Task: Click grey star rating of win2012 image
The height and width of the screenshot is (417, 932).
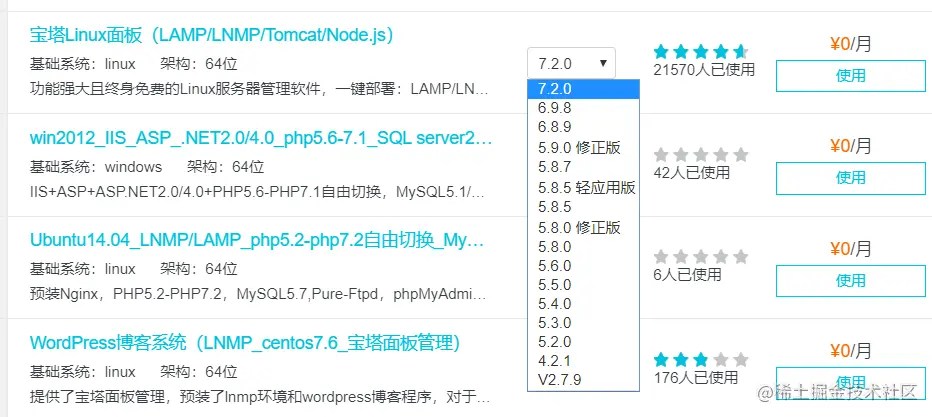Action: [x=701, y=155]
